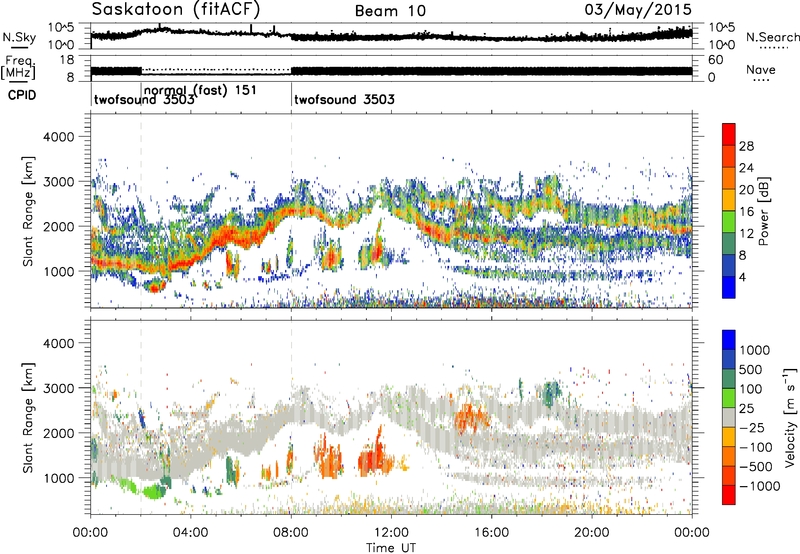Click the gray segment of the Velocity colorbar
This screenshot has height=554, width=800.
(729, 417)
